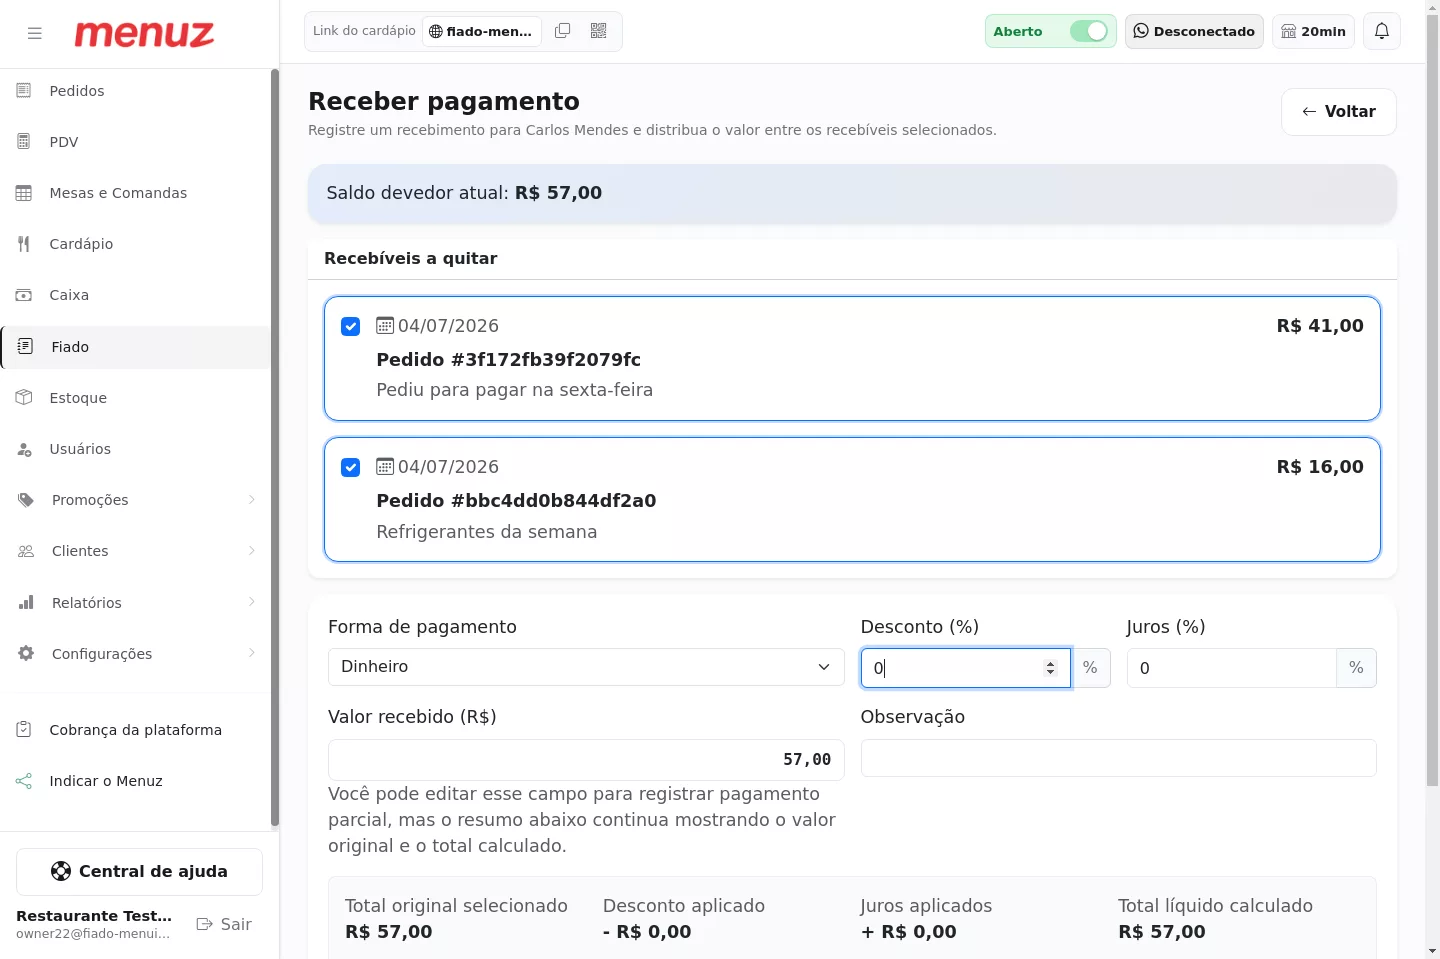Click the Clientes people icon
Screen dimensions: 1440x959
coord(26,551)
